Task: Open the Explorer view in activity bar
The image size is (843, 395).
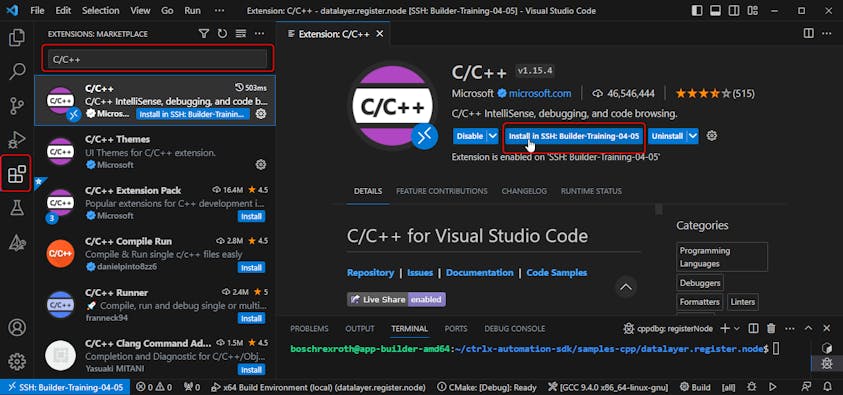Action: [x=17, y=38]
